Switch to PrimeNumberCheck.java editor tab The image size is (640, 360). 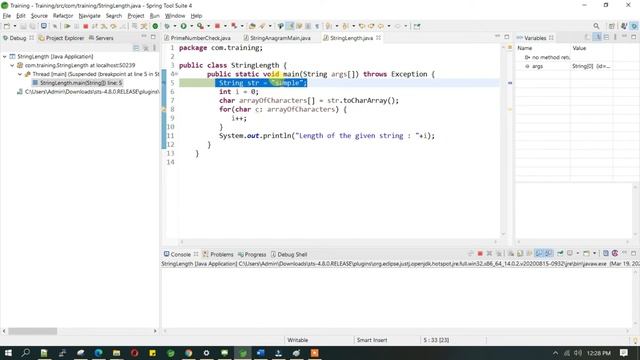(197, 38)
